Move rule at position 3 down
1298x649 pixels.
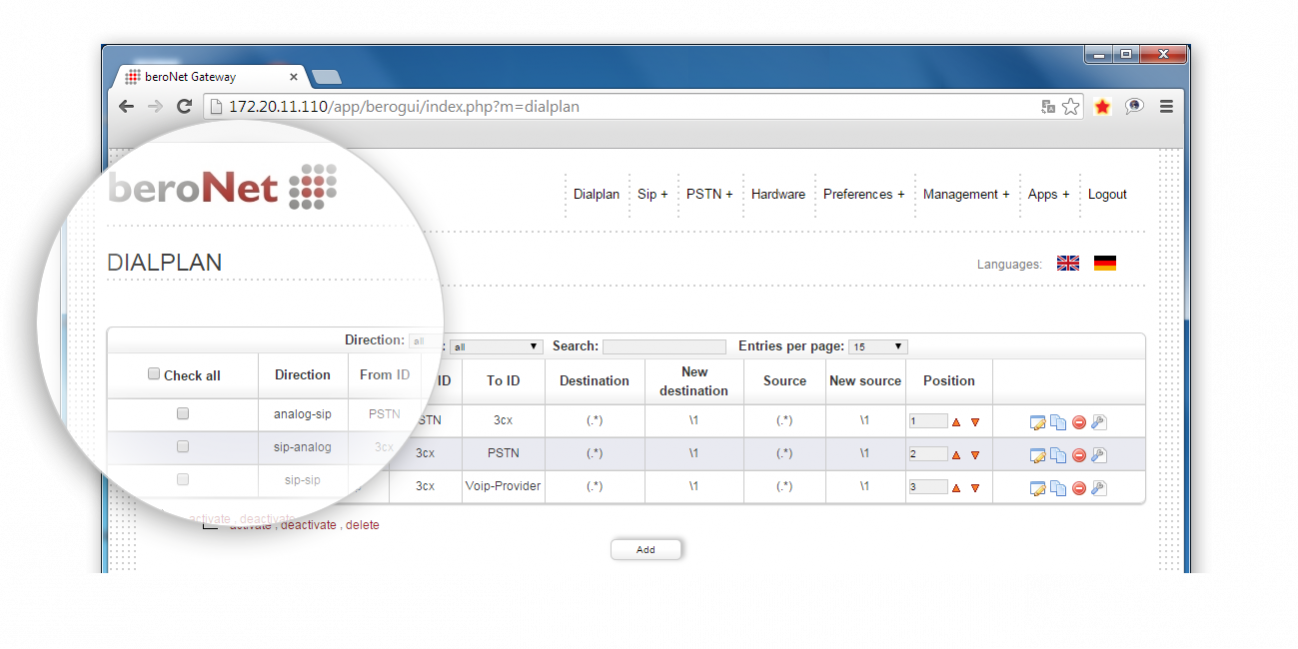tap(975, 488)
